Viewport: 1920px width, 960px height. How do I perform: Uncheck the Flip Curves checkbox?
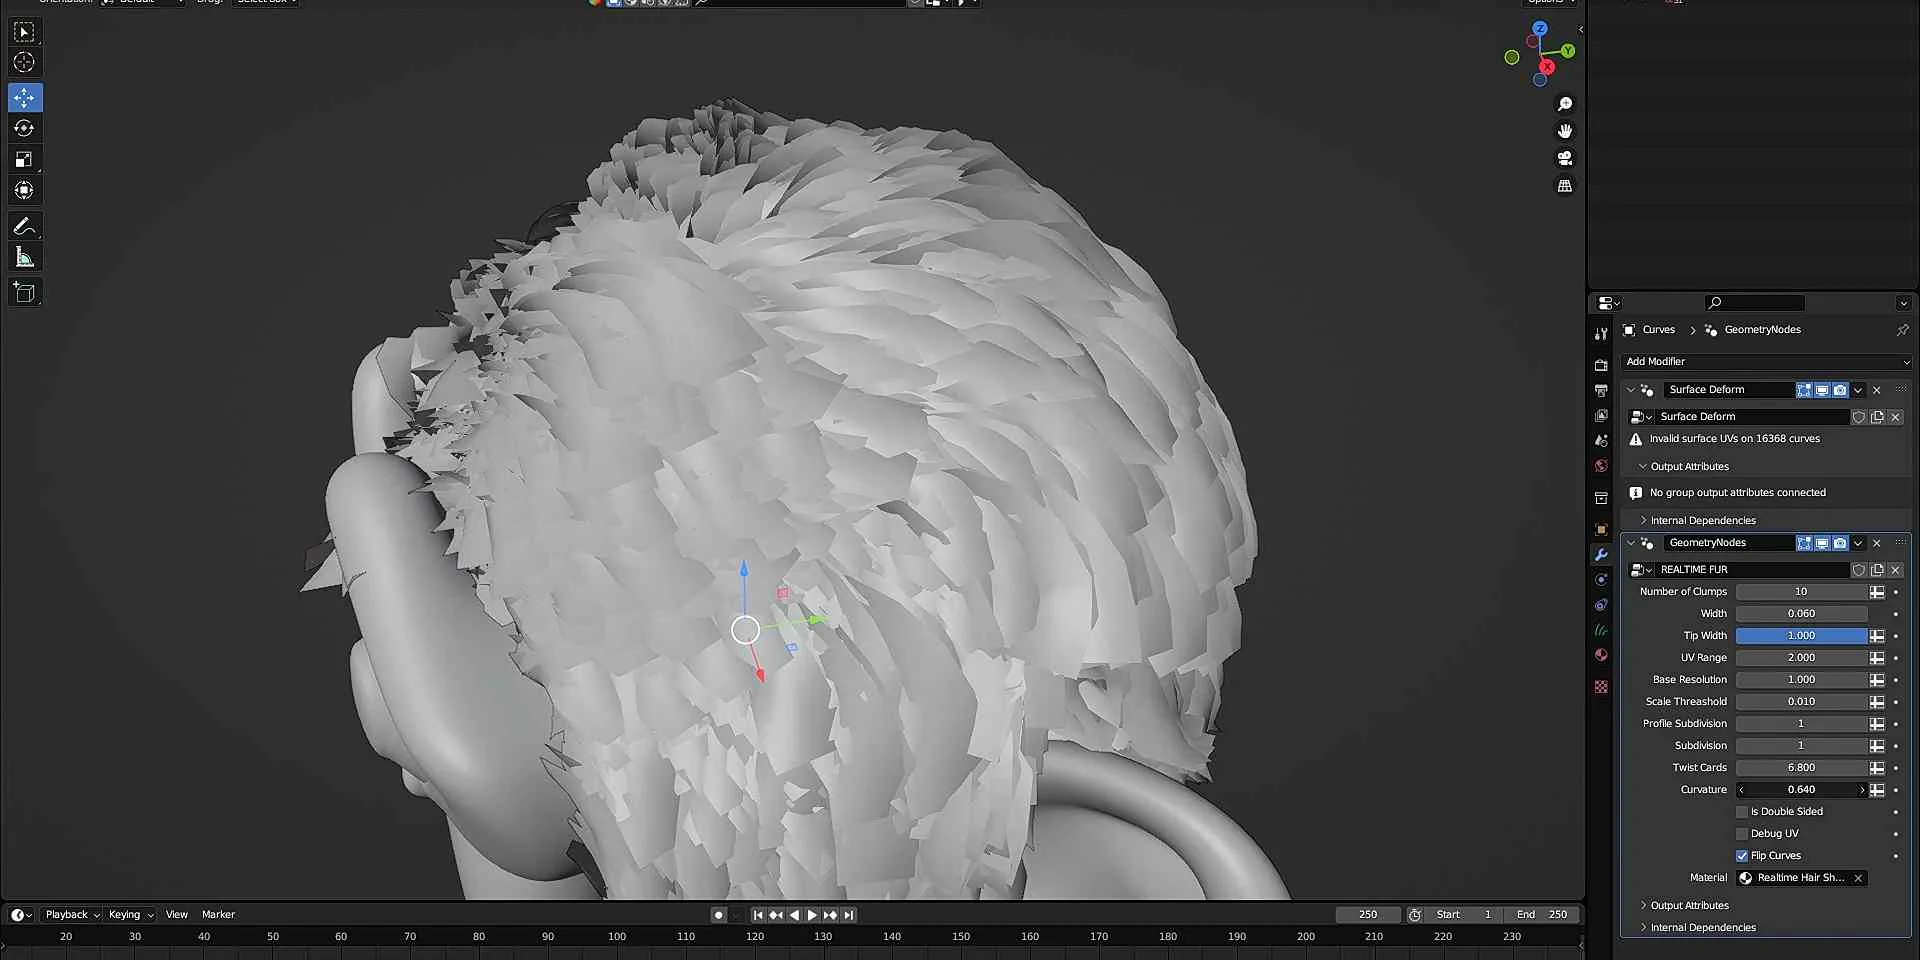tap(1742, 856)
